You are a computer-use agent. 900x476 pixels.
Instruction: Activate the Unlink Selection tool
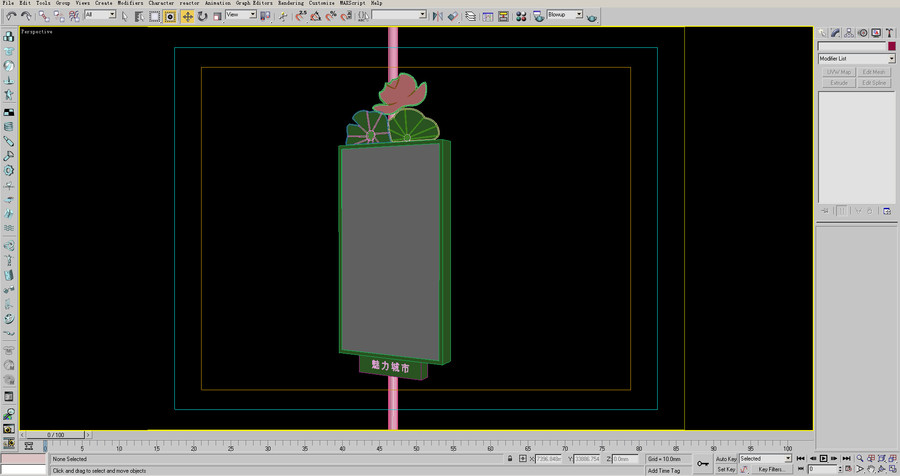(59, 16)
